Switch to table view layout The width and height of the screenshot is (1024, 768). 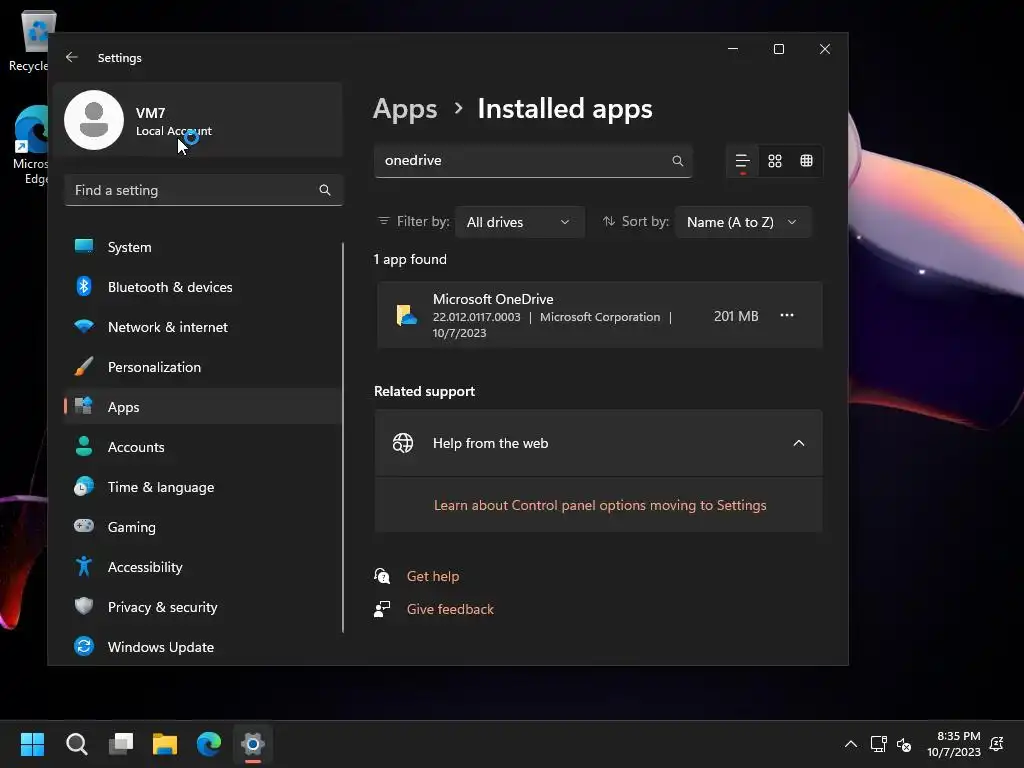tap(807, 161)
